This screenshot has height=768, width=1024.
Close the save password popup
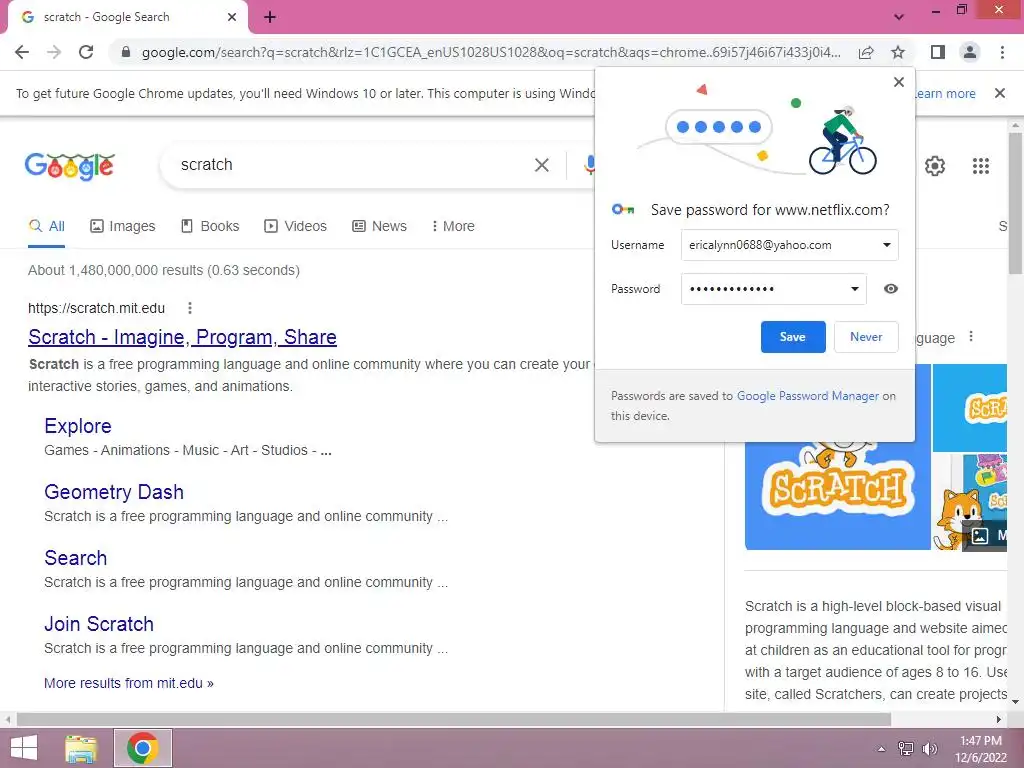click(899, 82)
